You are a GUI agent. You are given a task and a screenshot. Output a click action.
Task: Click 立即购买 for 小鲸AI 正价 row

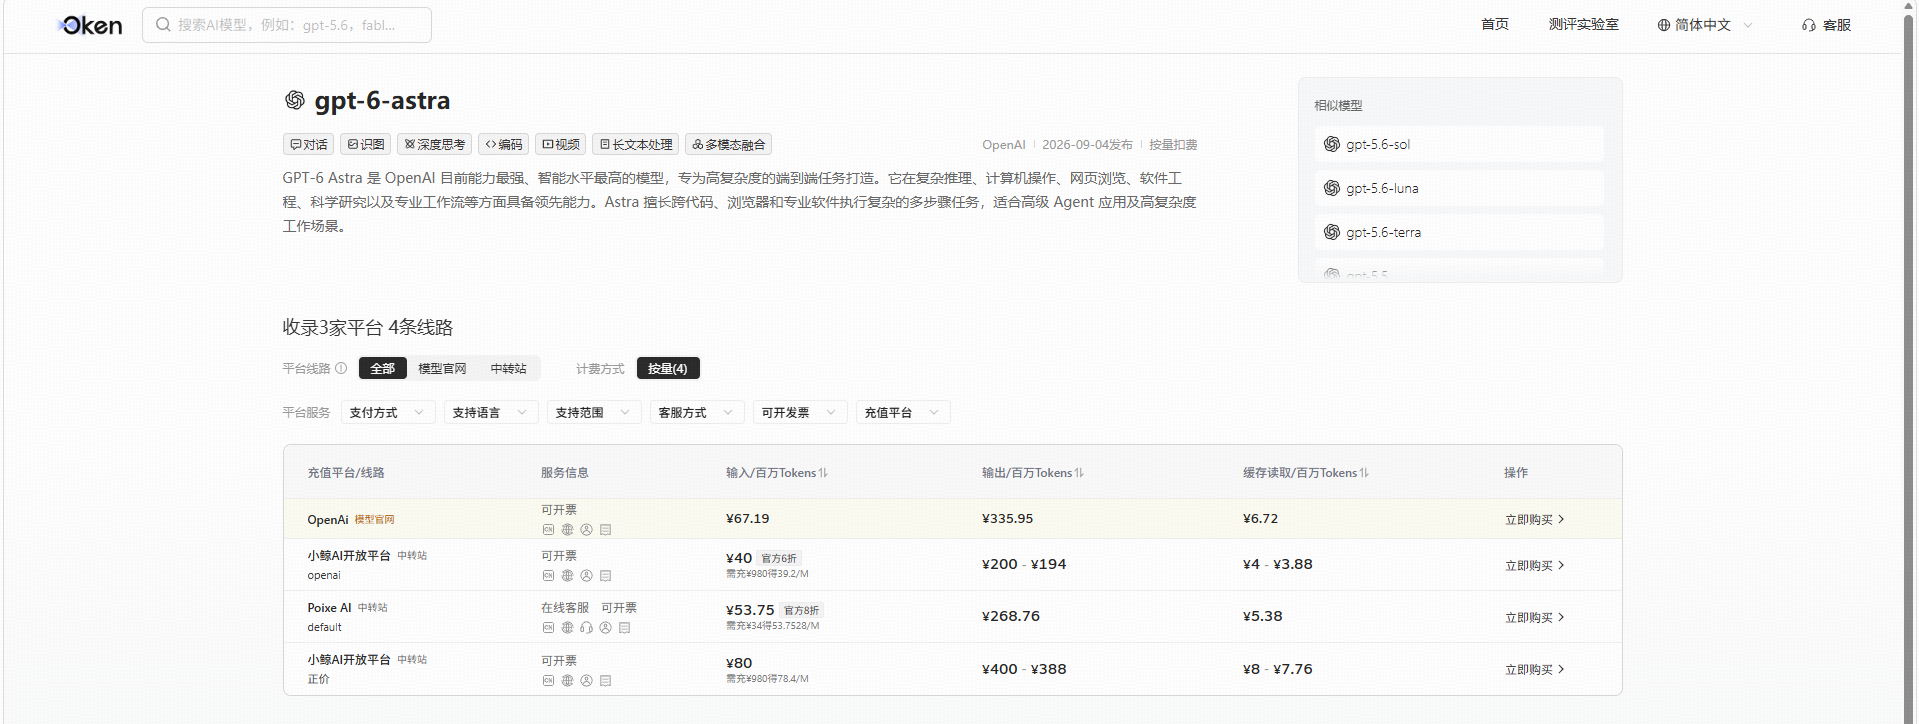click(x=1535, y=669)
